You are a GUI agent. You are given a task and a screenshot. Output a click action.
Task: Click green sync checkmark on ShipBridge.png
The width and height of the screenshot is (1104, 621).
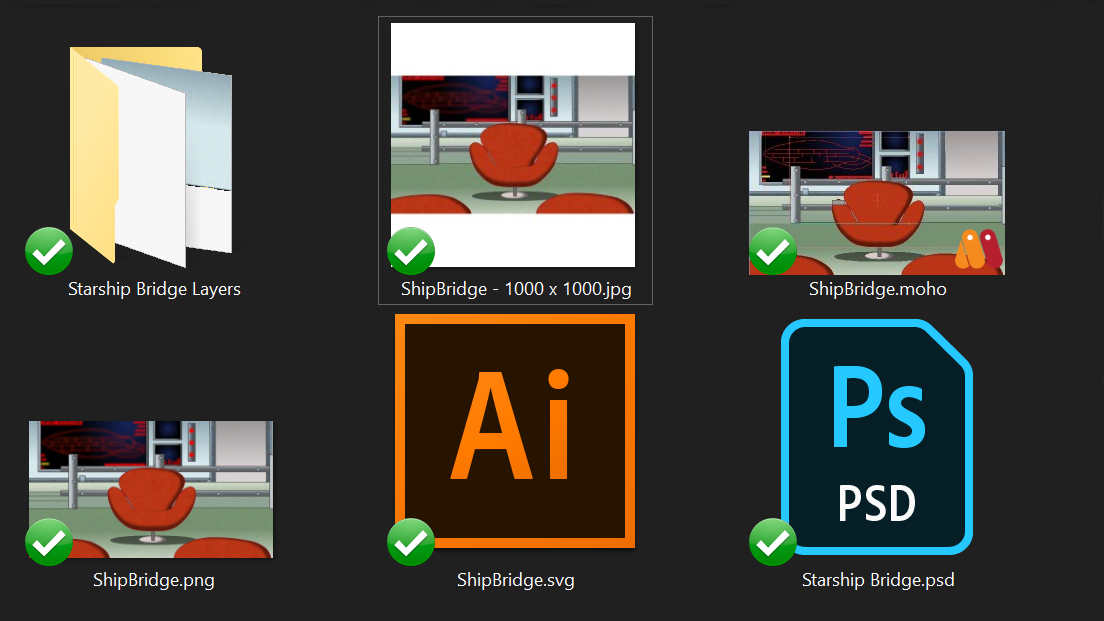[x=48, y=542]
